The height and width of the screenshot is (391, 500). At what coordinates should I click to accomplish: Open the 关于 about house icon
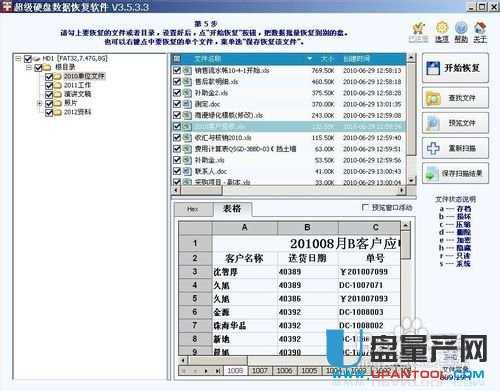[x=480, y=28]
